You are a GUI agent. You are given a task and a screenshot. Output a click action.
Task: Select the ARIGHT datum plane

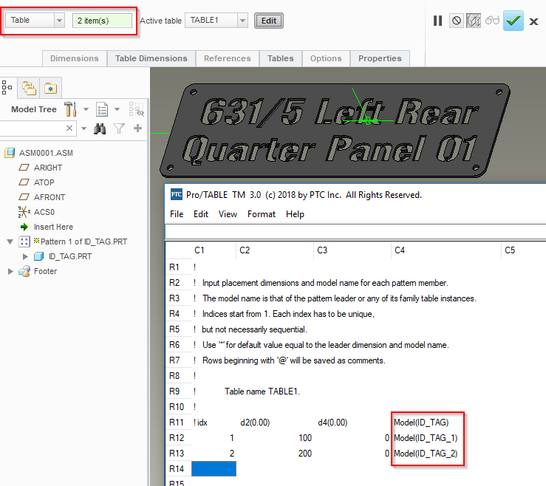48,167
